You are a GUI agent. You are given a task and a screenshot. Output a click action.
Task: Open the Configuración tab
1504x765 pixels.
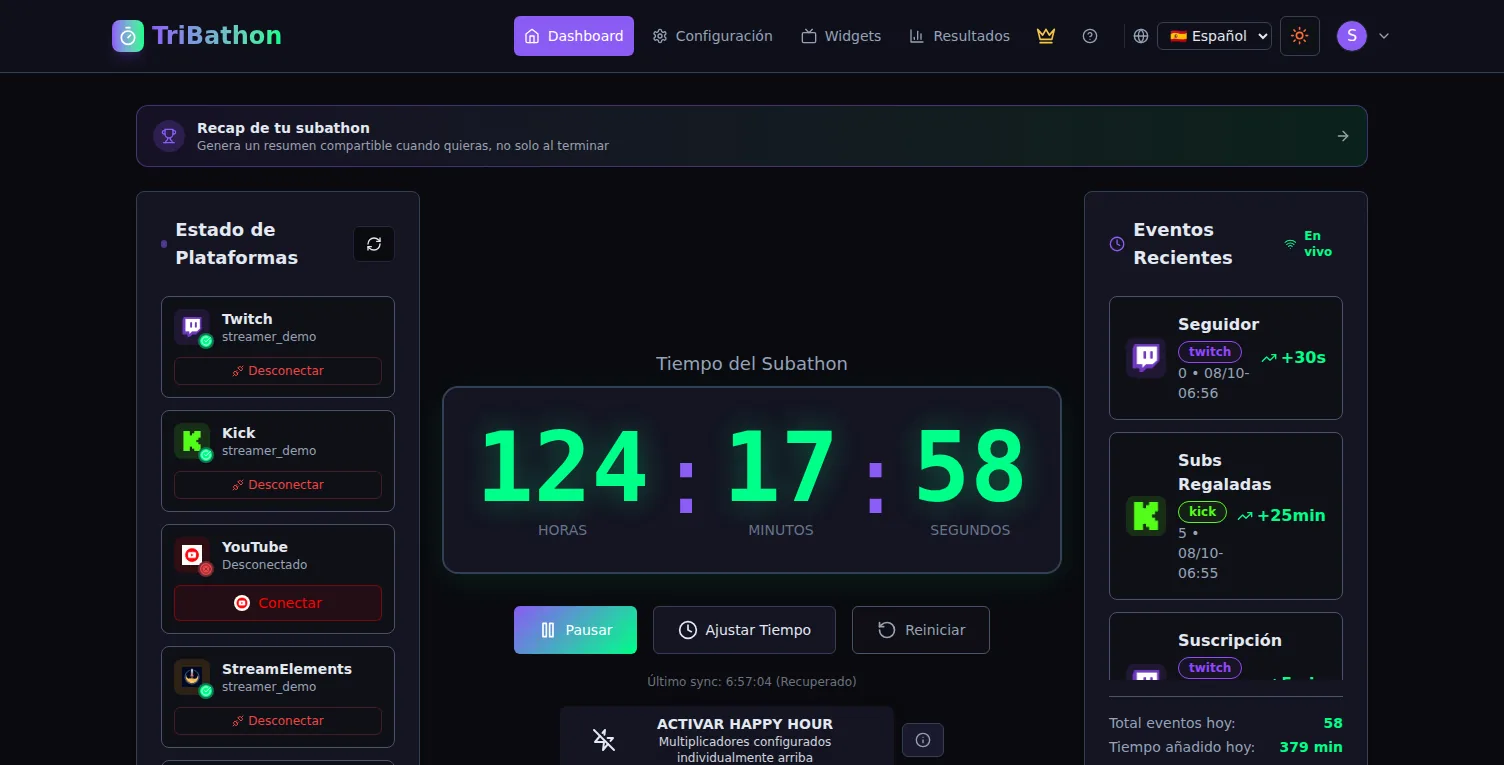[x=713, y=36]
